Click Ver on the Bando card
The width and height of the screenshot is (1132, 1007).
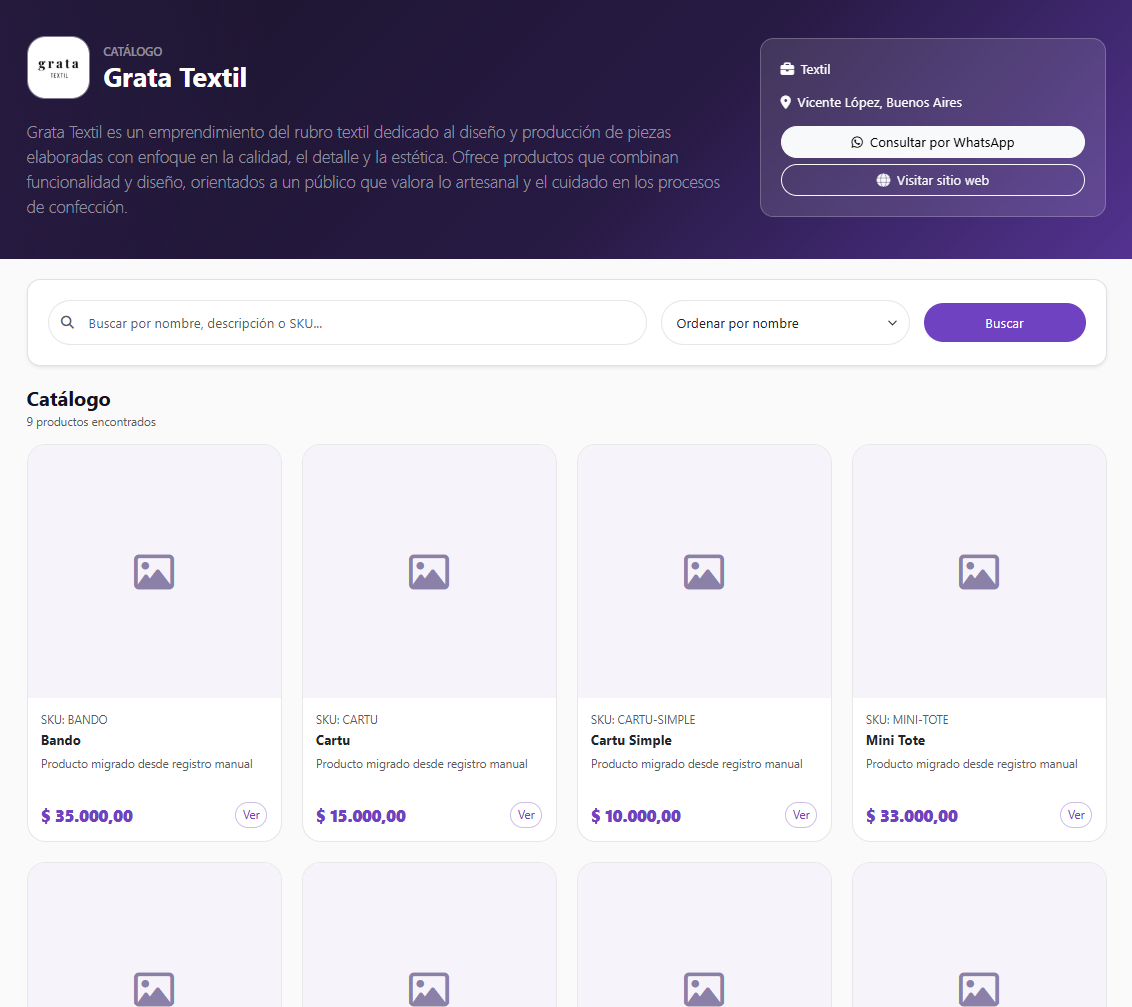[x=251, y=815]
